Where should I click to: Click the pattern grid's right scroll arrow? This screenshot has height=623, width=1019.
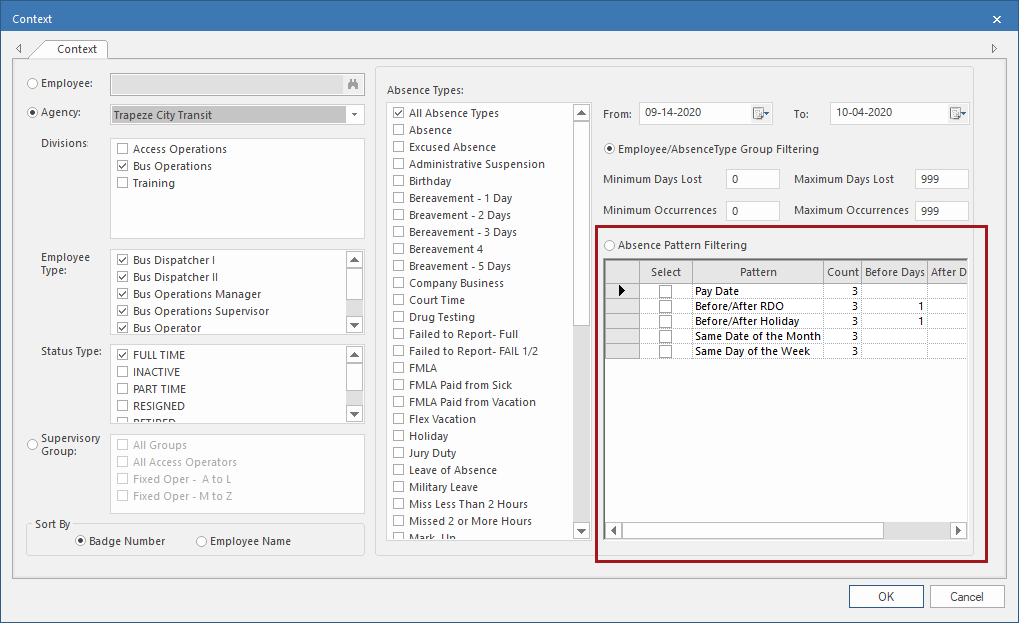click(x=957, y=530)
